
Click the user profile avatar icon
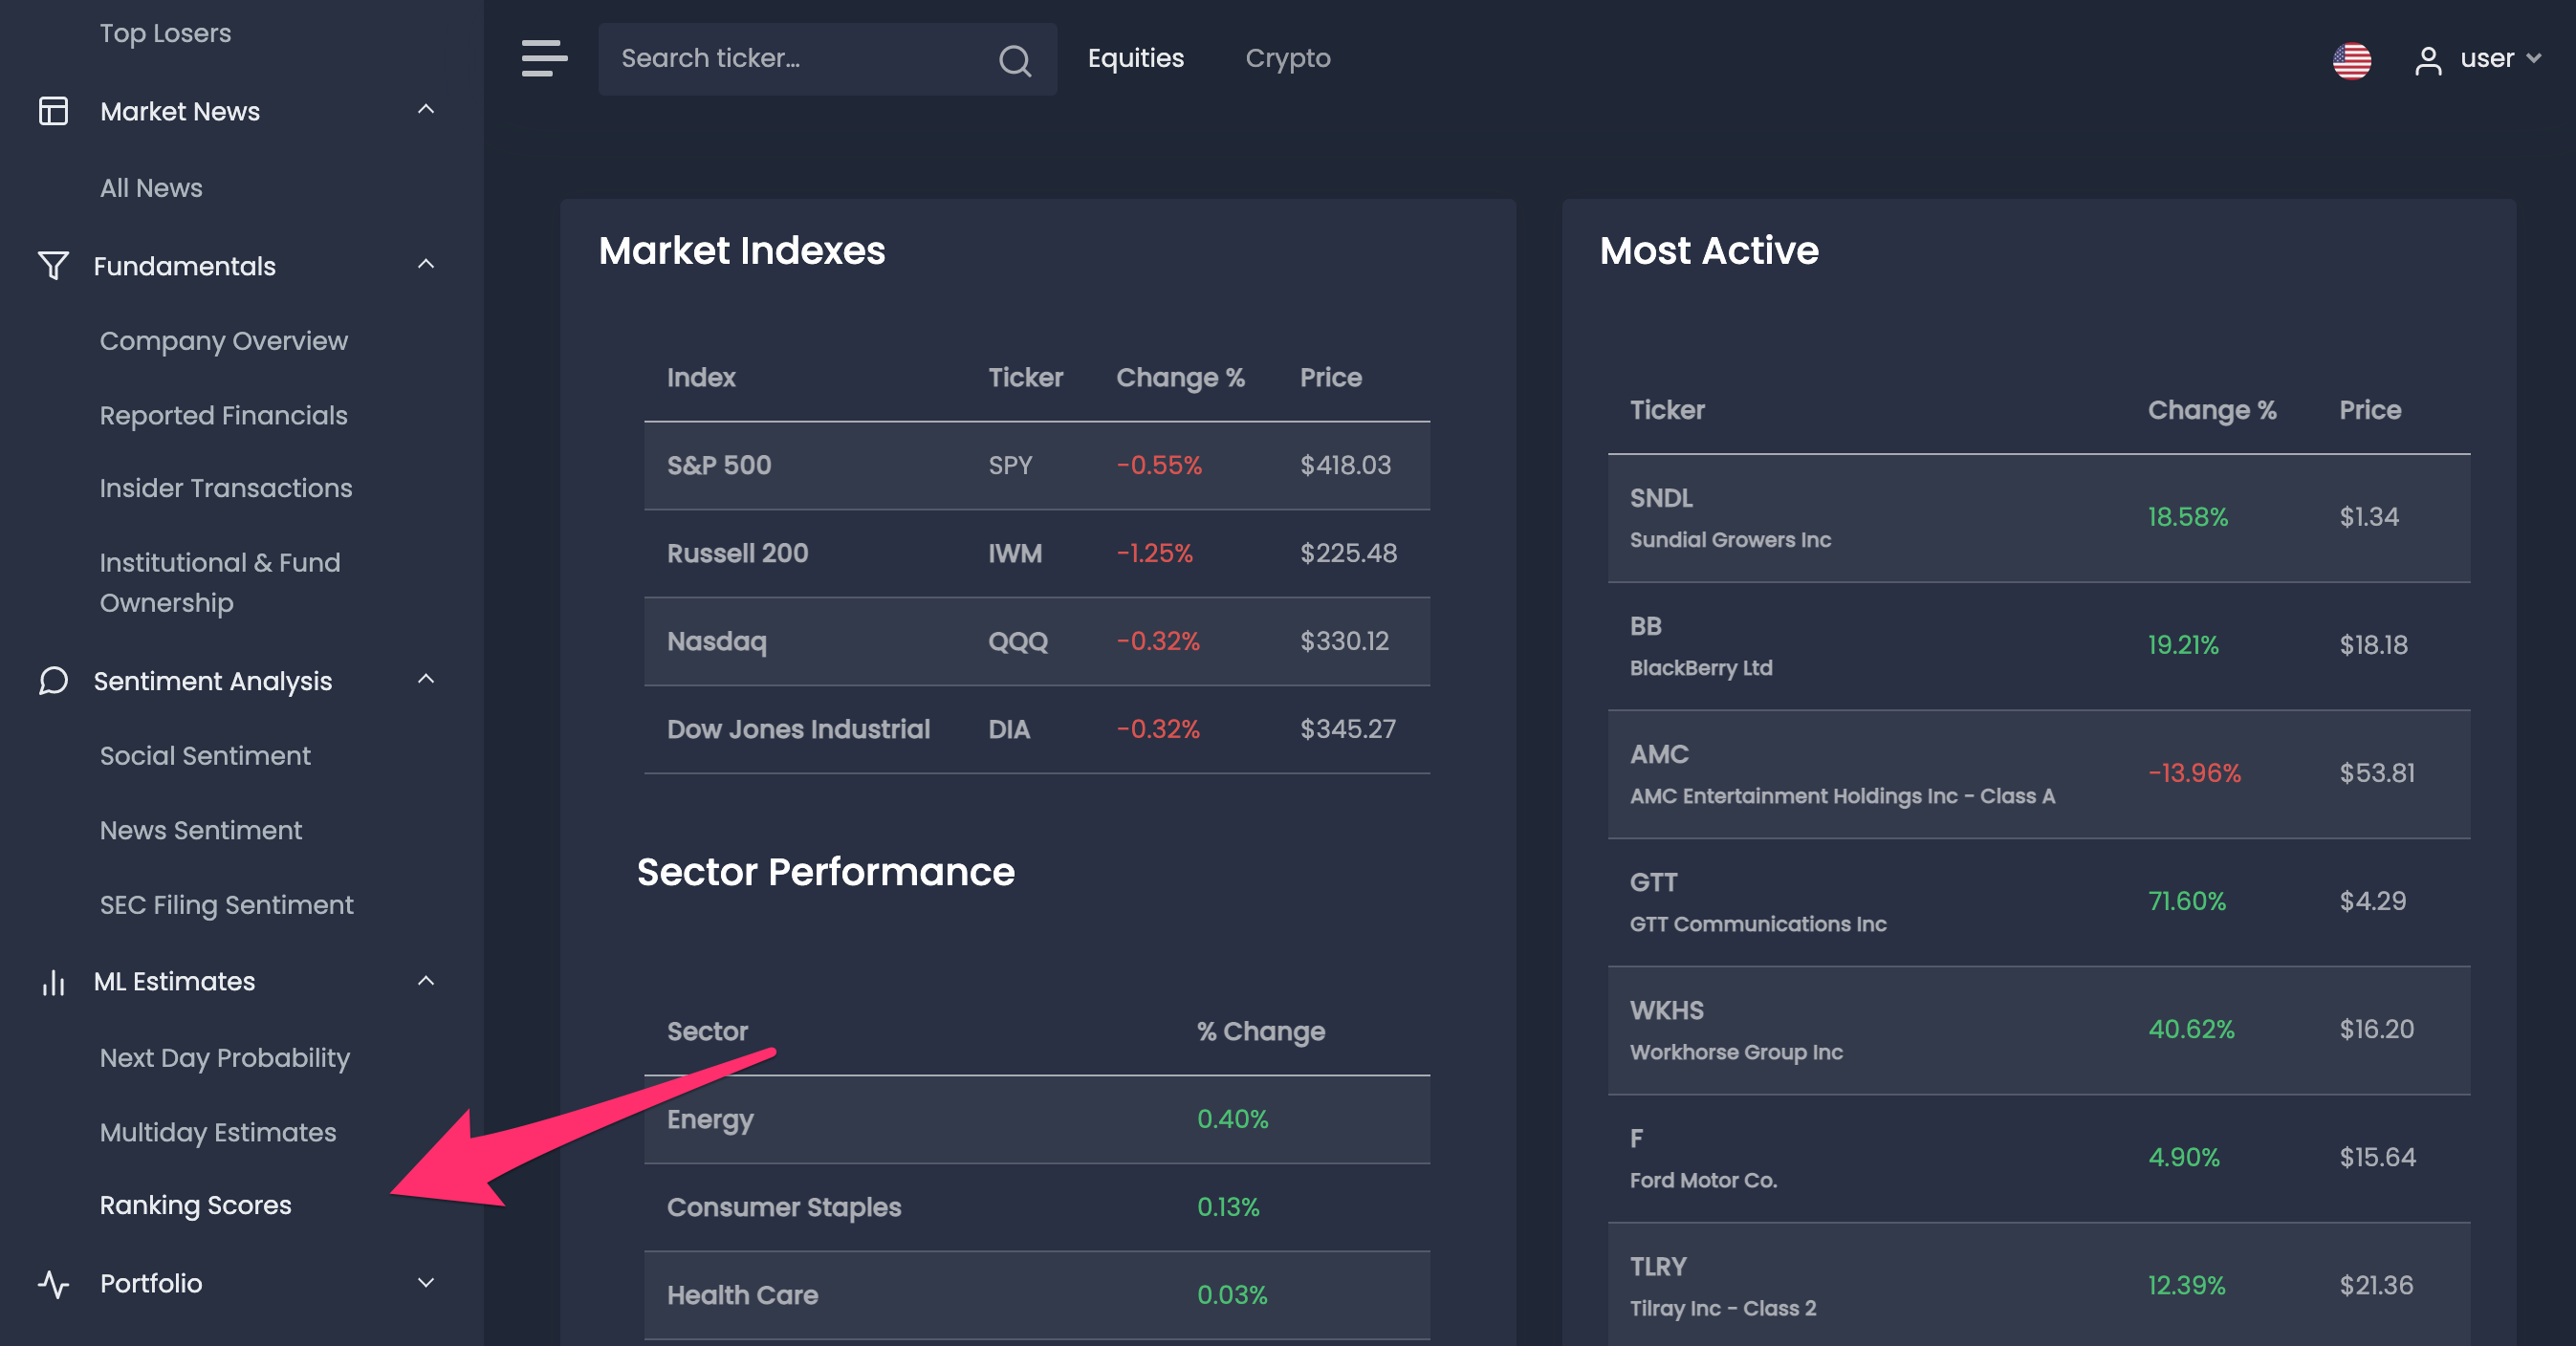tap(2428, 60)
